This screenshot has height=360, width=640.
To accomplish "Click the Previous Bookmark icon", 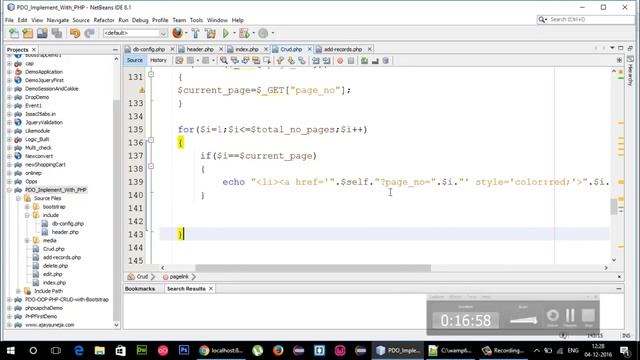I will 280,60.
